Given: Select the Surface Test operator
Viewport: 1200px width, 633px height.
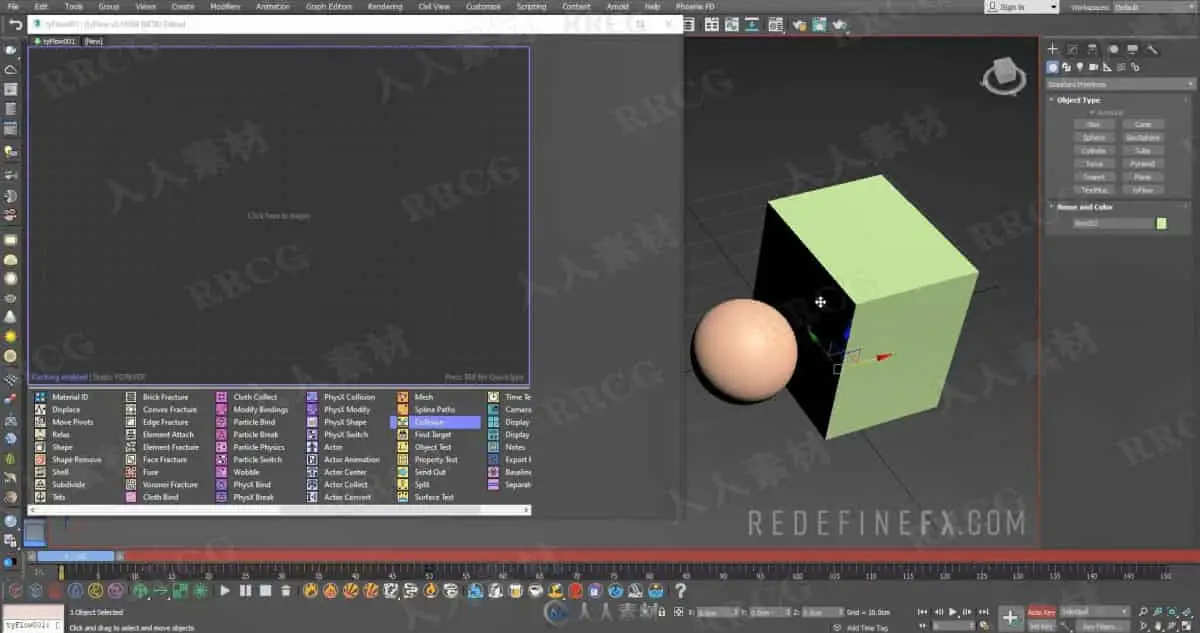Looking at the screenshot, I should click(434, 497).
